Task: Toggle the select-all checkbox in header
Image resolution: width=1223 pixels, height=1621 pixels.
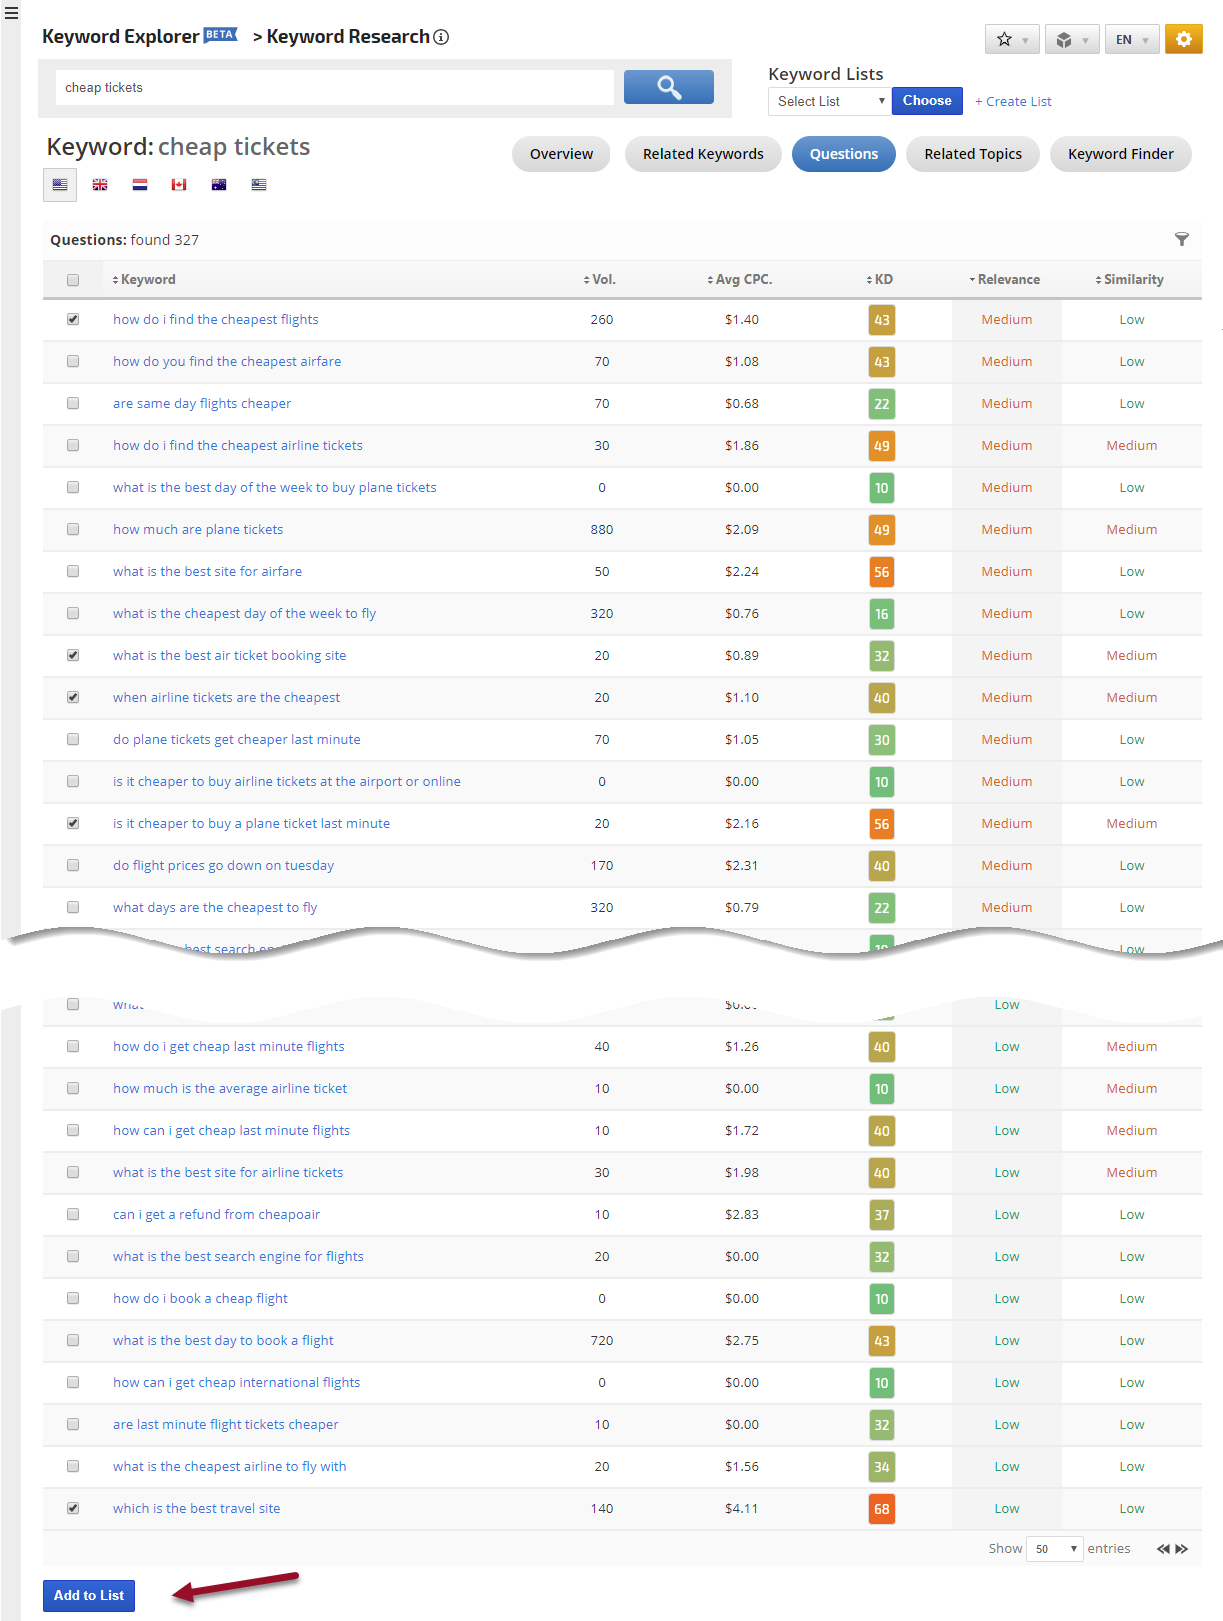Action: click(x=73, y=280)
